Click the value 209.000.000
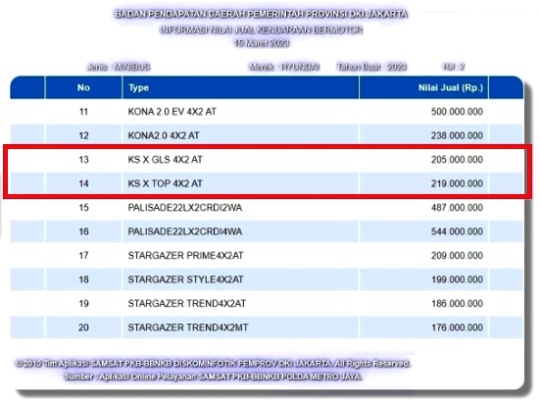 coord(457,255)
